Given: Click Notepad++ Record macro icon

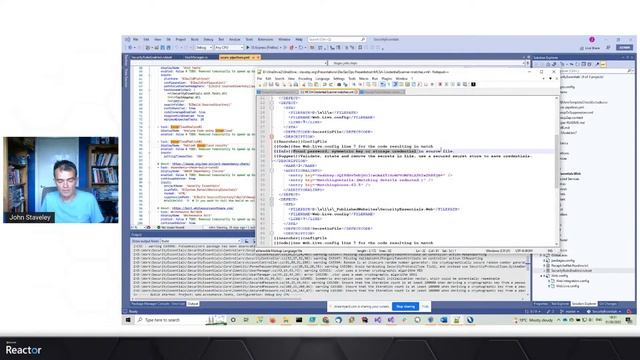Looking at the screenshot, I should point(440,84).
